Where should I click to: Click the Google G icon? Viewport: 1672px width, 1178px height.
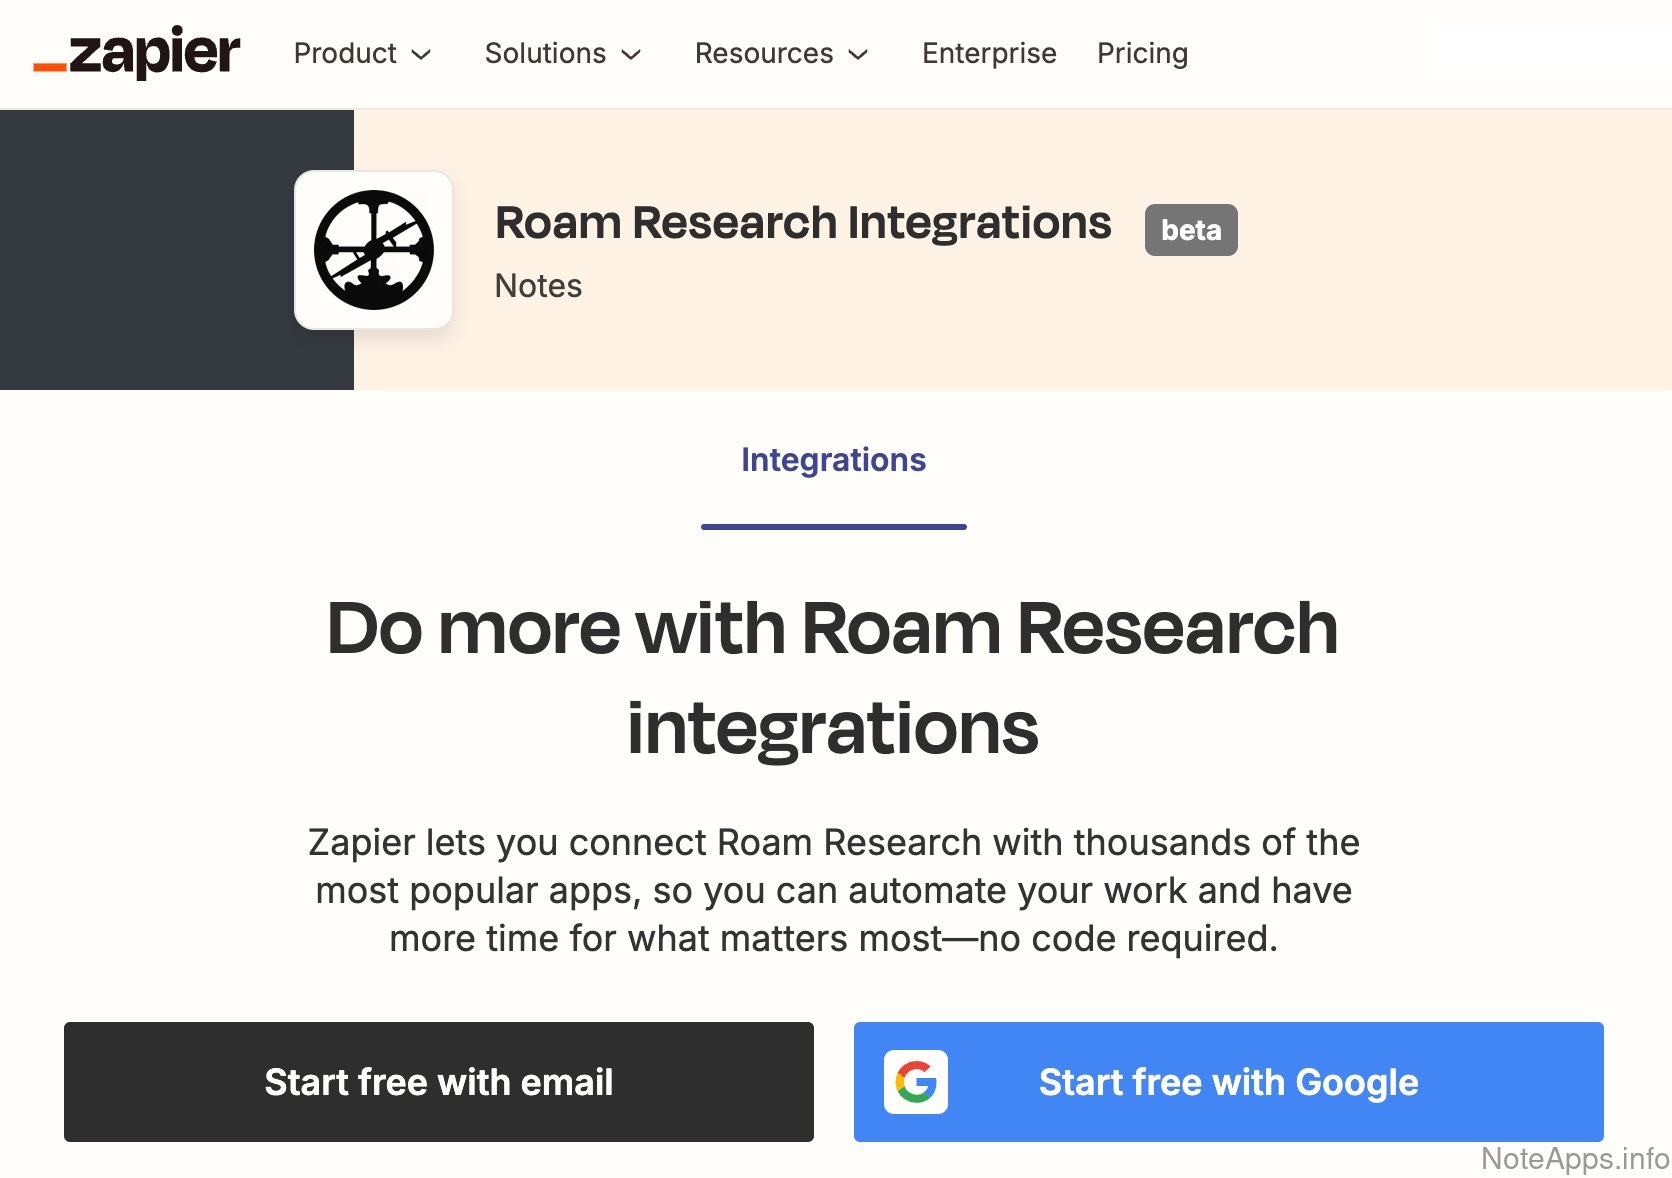pyautogui.click(x=915, y=1082)
